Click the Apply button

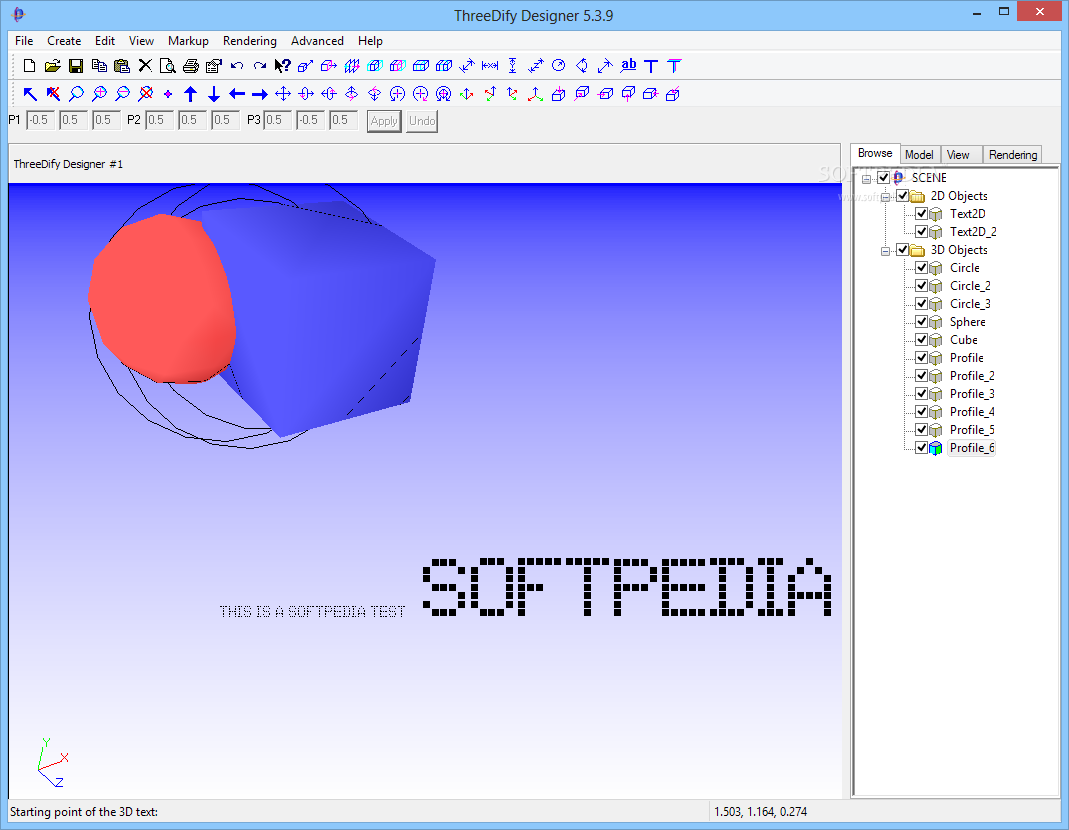pos(384,121)
